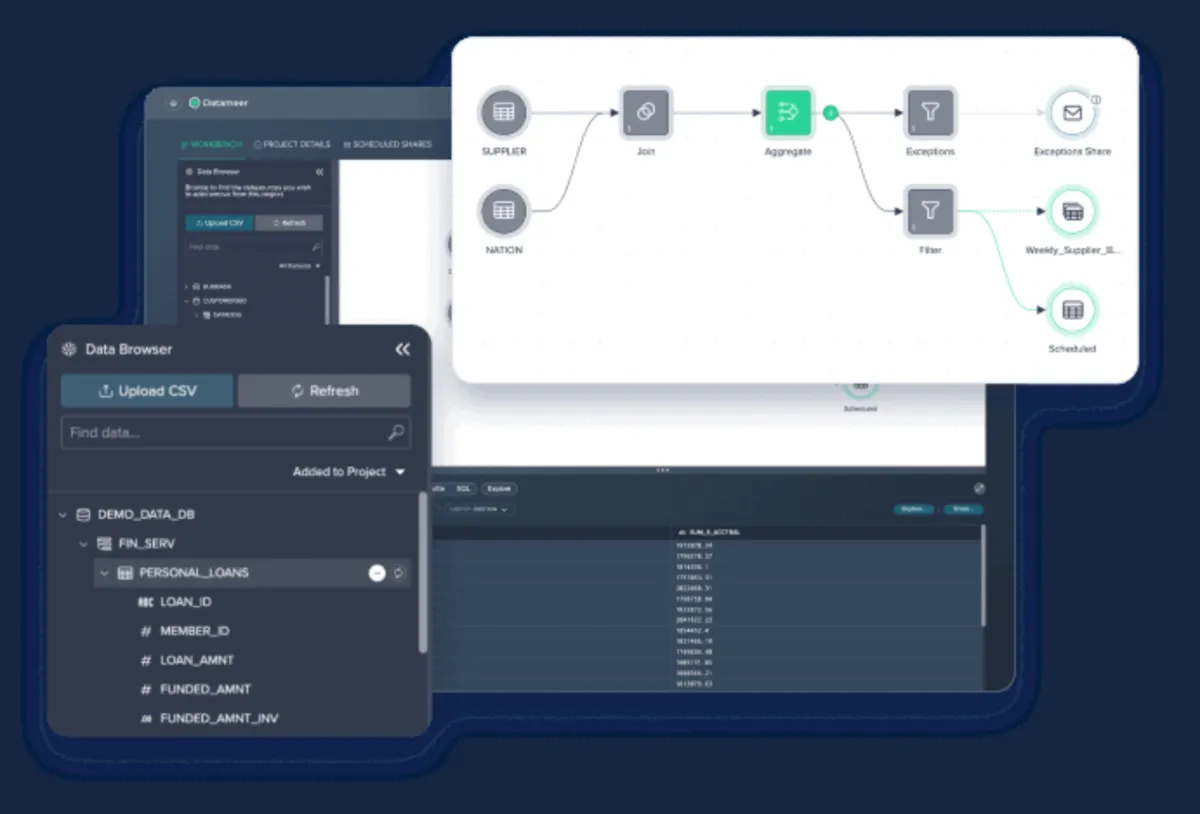The height and width of the screenshot is (814, 1200).
Task: Open the PROJECT DETAILS tab
Action: point(292,144)
